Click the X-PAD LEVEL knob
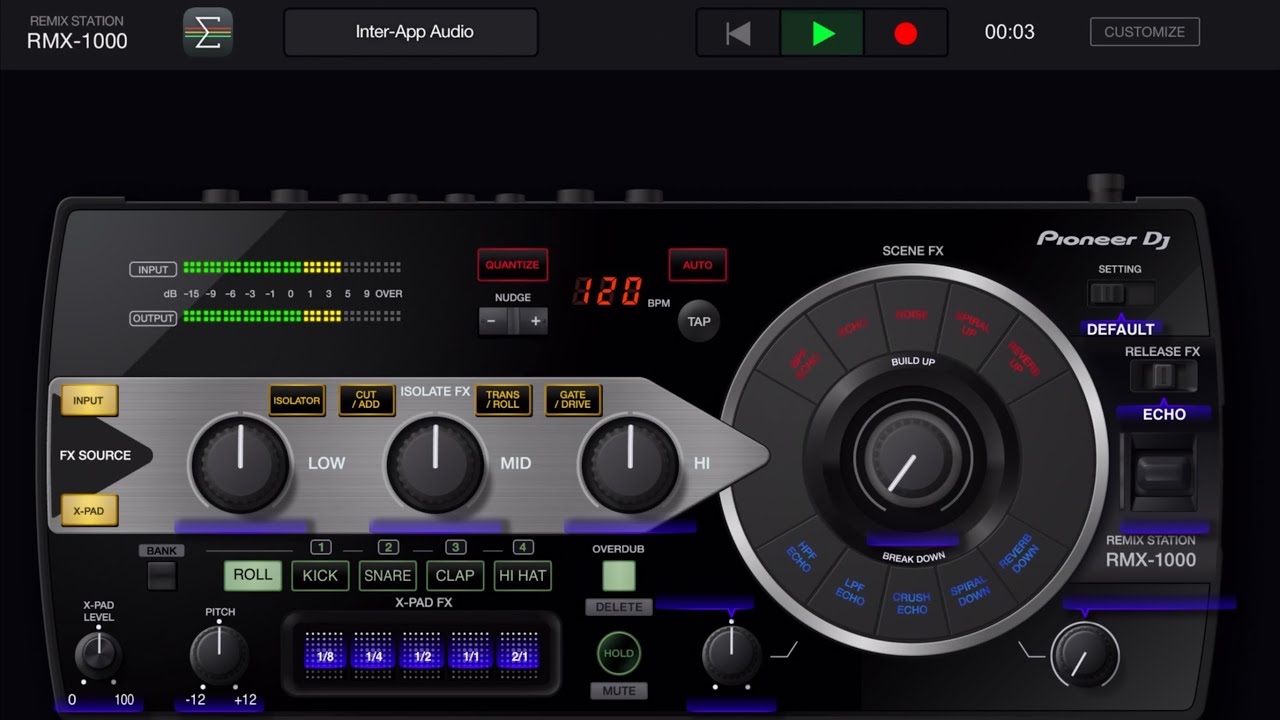 click(98, 655)
